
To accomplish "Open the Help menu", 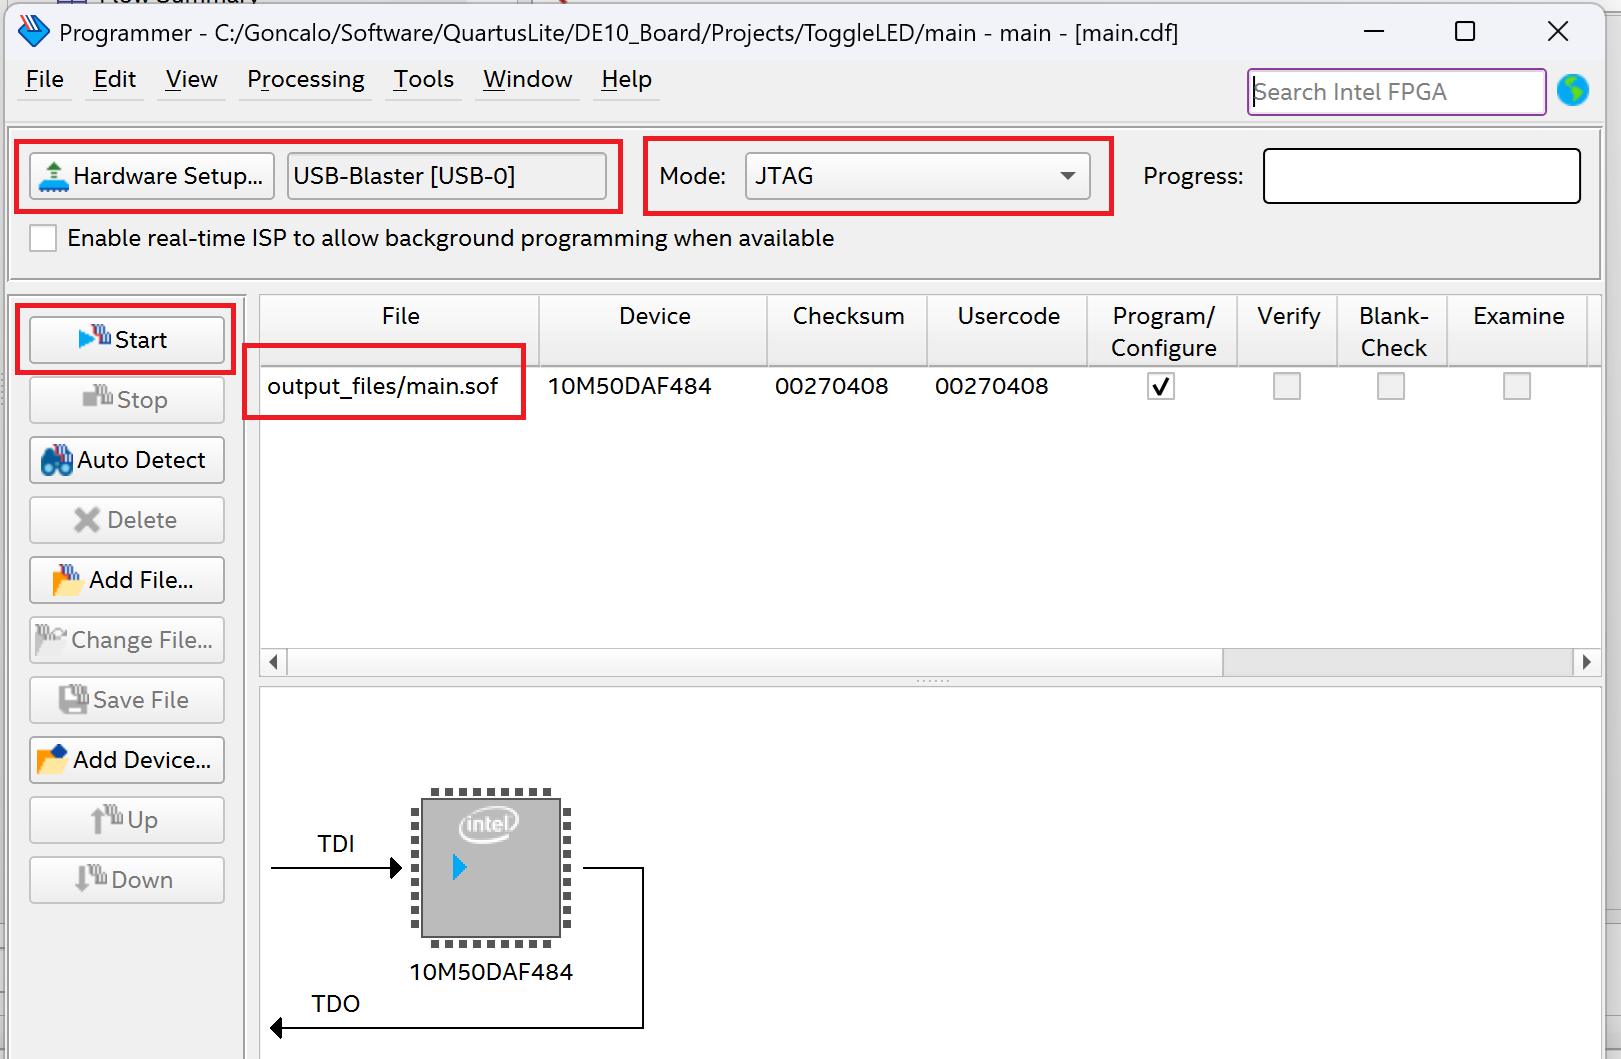I will (x=627, y=79).
